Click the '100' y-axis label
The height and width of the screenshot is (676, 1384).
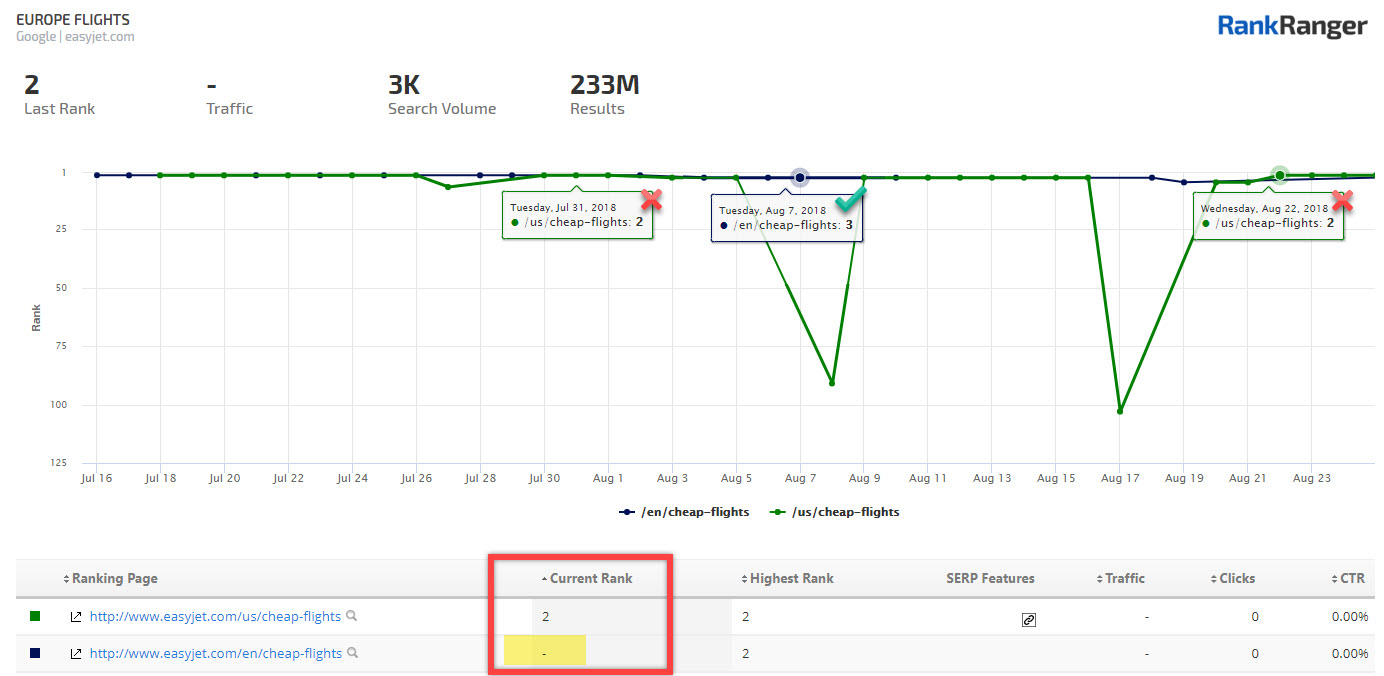pyautogui.click(x=58, y=405)
